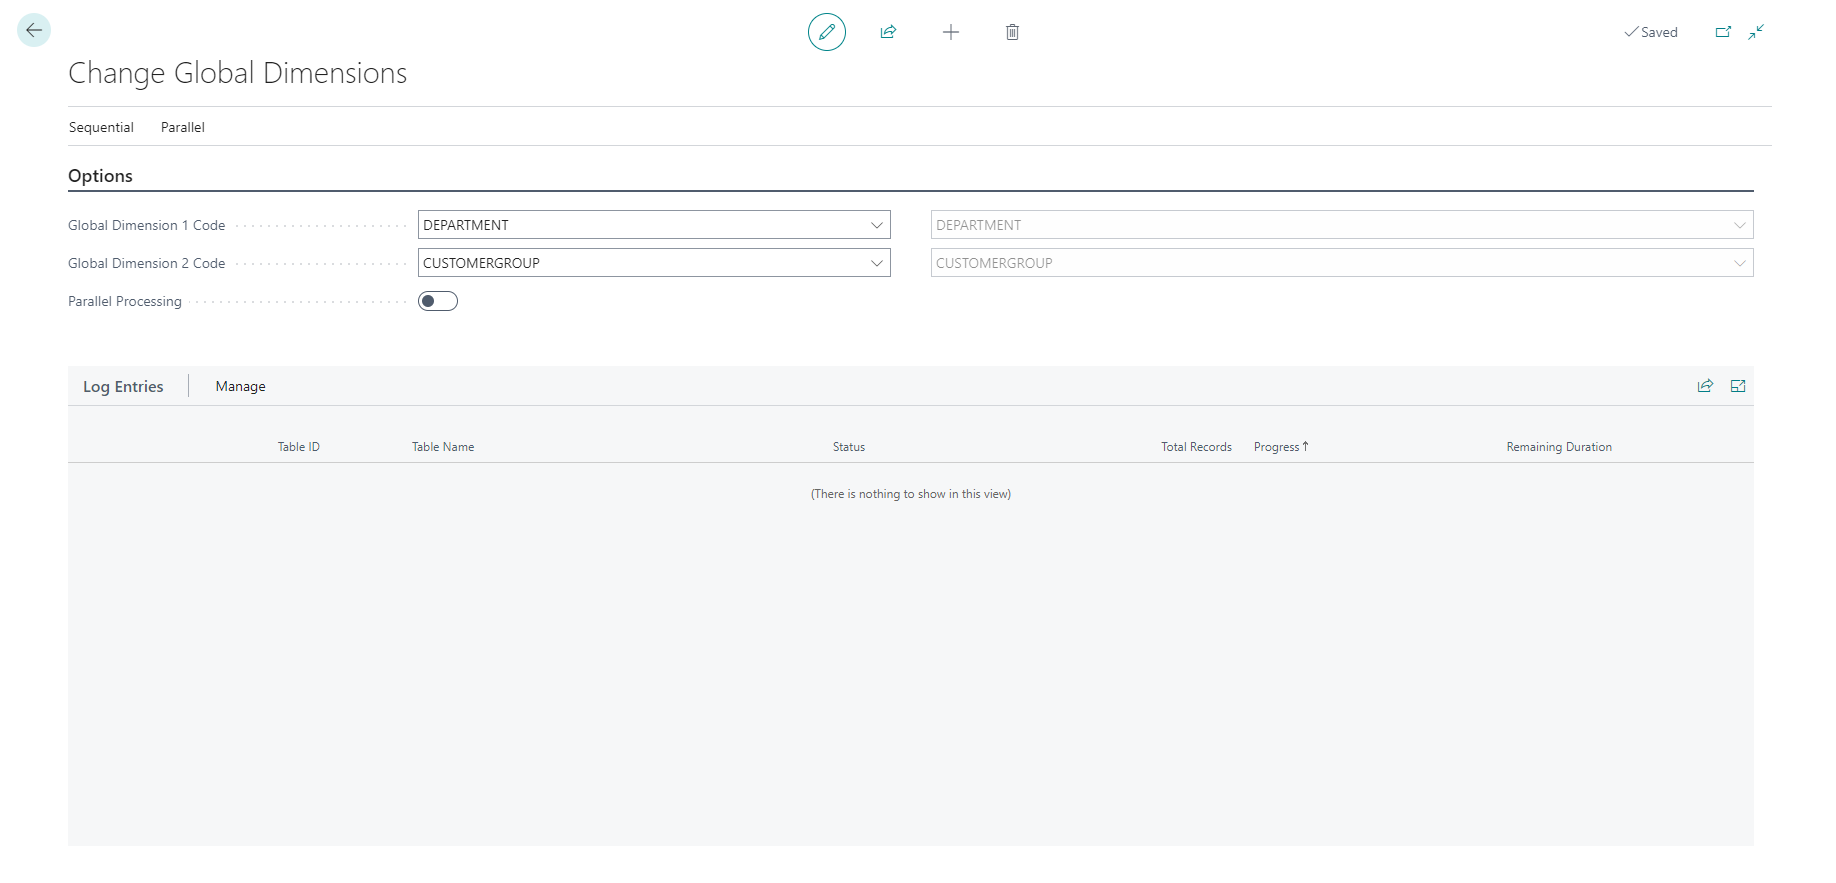The width and height of the screenshot is (1836, 883).
Task: Sort by the Table ID column
Action: pyautogui.click(x=299, y=447)
